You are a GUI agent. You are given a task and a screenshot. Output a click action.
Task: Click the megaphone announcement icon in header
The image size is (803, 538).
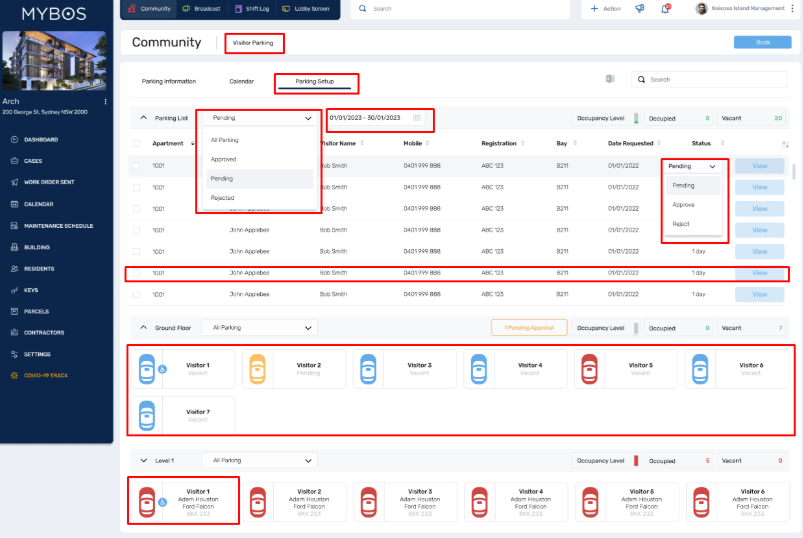[639, 8]
